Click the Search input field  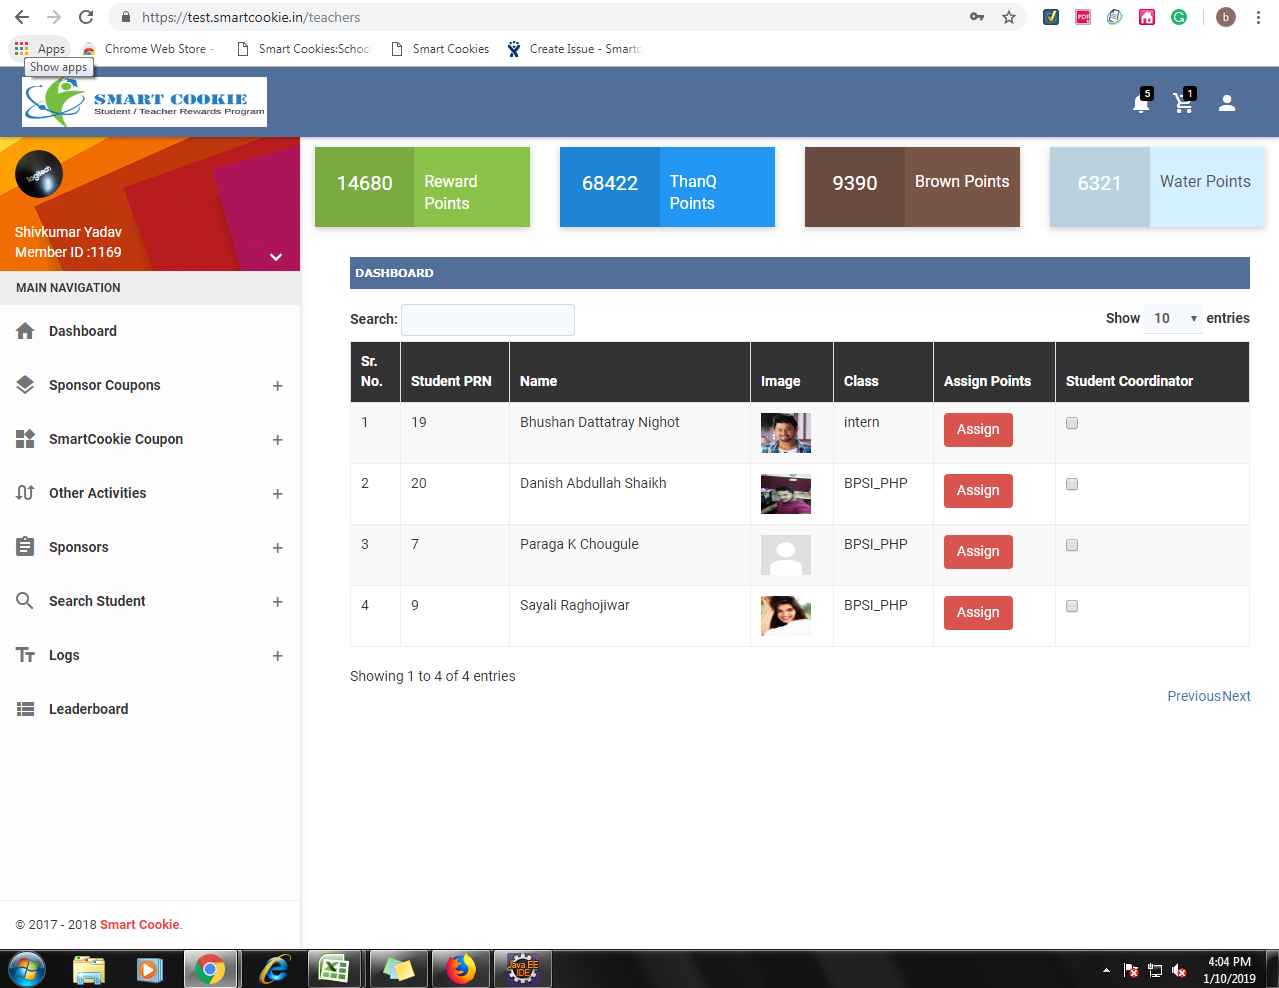click(x=487, y=319)
